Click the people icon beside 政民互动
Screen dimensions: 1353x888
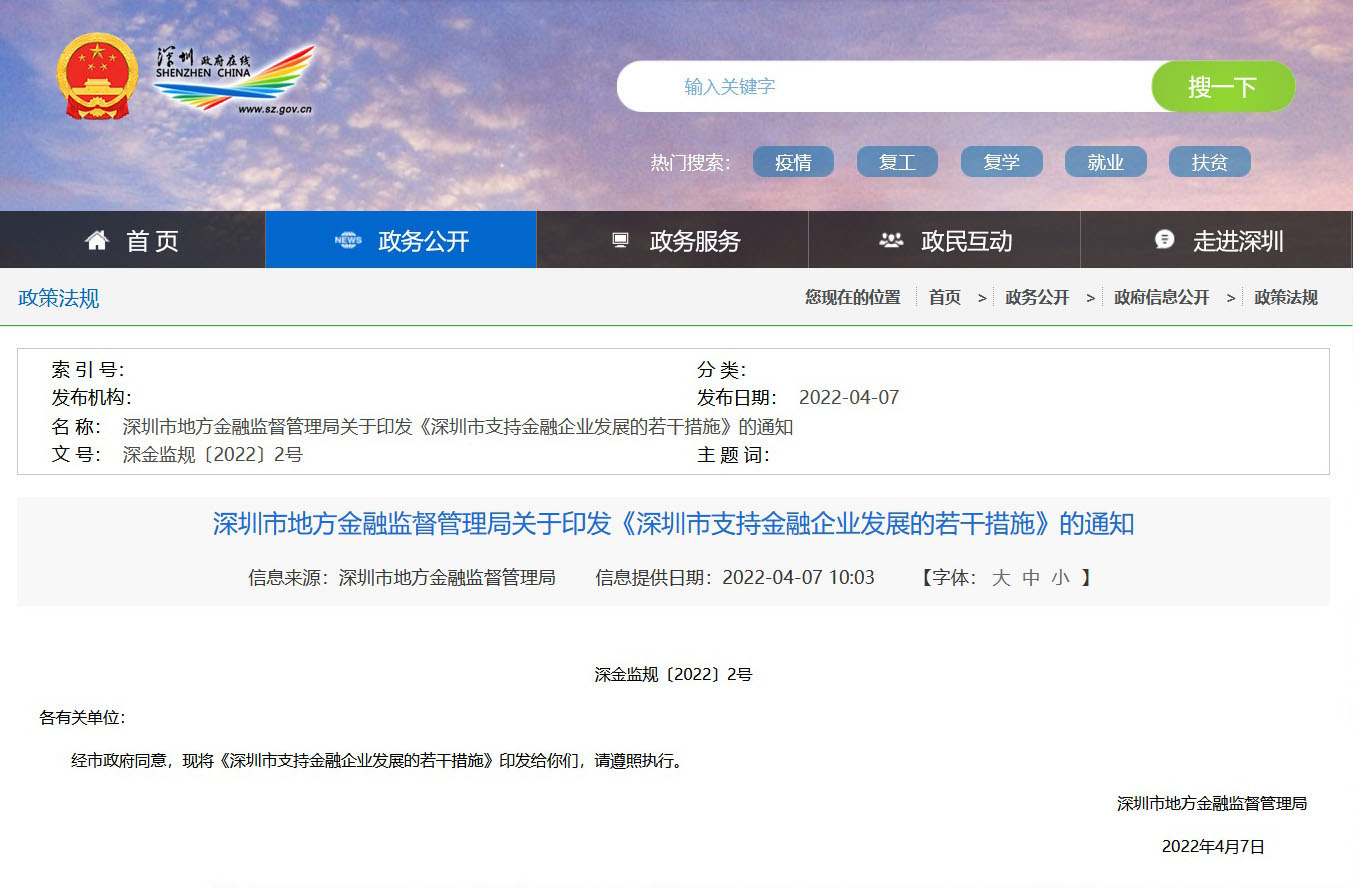[x=891, y=240]
